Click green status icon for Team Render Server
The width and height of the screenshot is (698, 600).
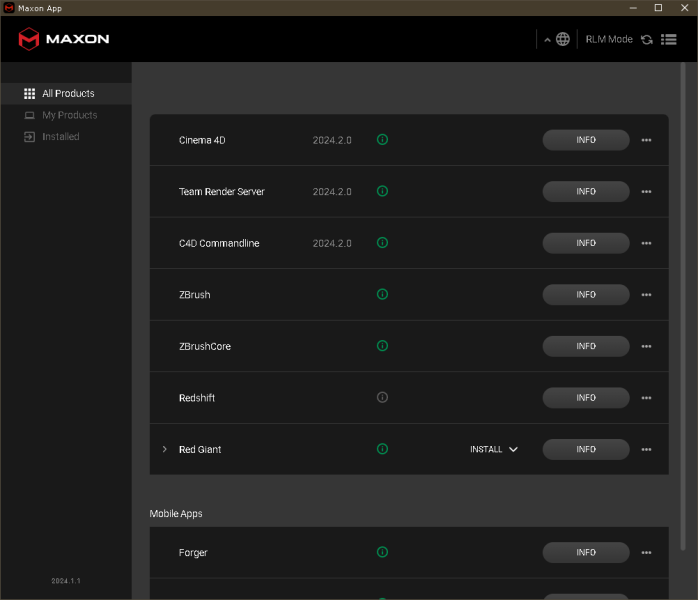(x=382, y=191)
